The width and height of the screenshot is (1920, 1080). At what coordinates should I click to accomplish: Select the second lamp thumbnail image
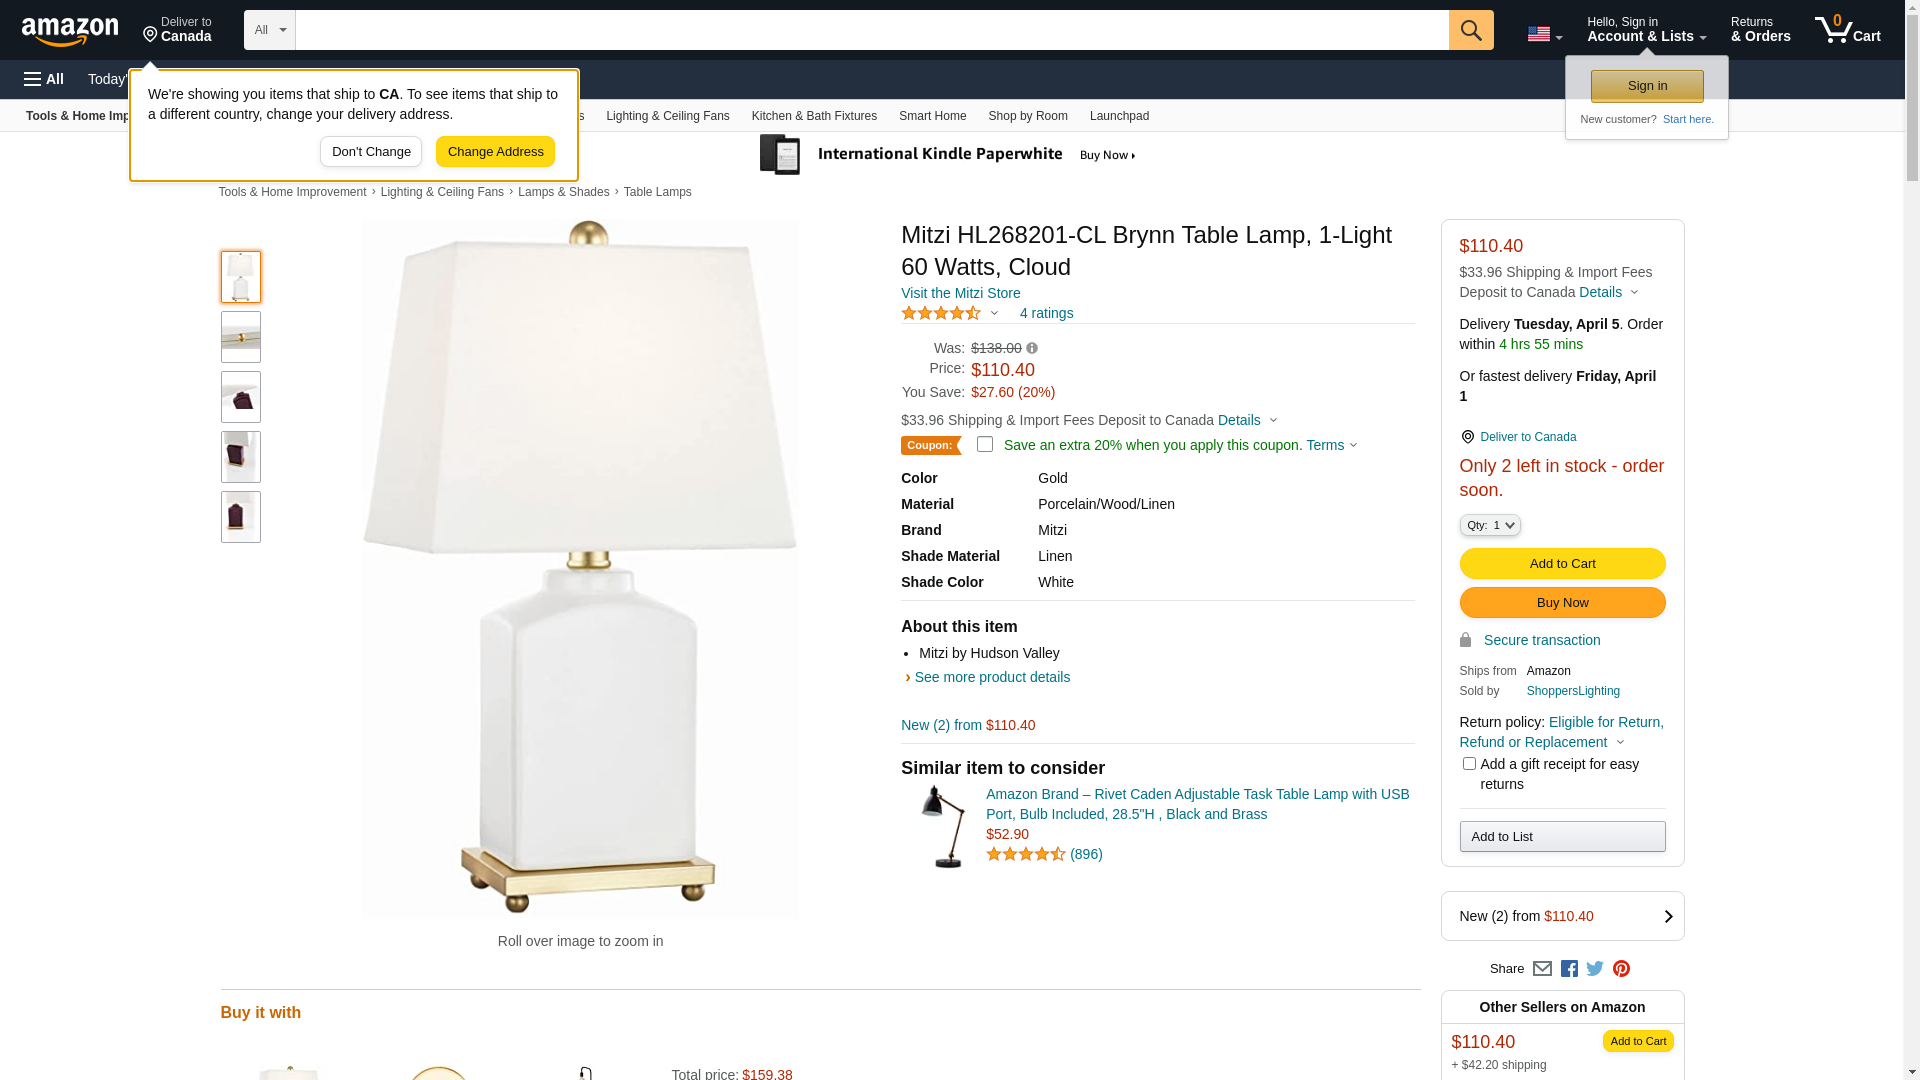[x=241, y=337]
